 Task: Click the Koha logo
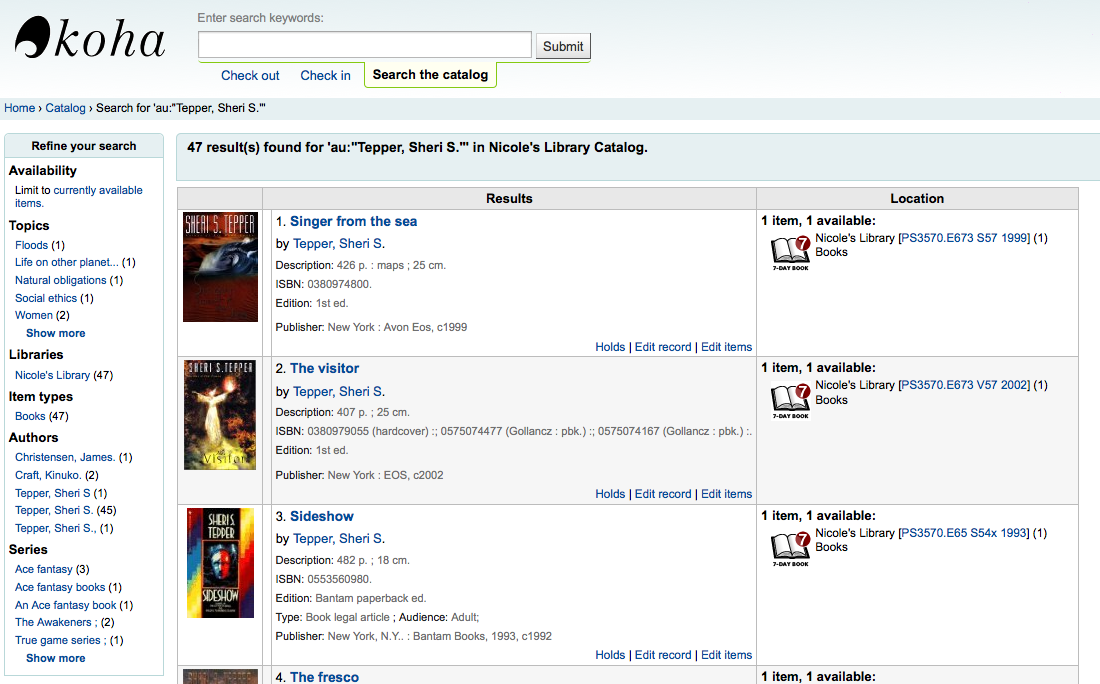tap(90, 40)
